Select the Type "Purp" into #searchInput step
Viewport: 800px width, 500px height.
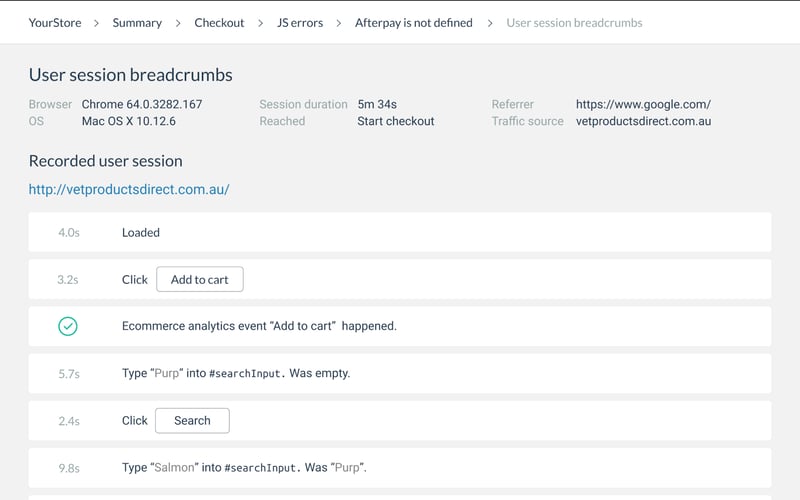click(x=400, y=373)
